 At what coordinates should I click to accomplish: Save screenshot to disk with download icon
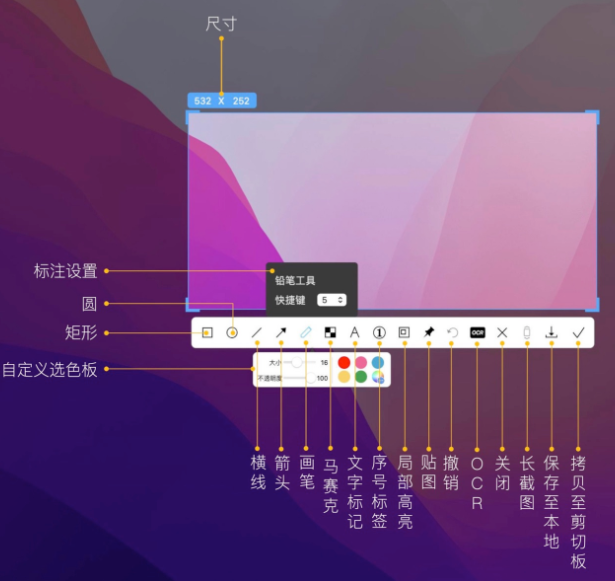(551, 333)
